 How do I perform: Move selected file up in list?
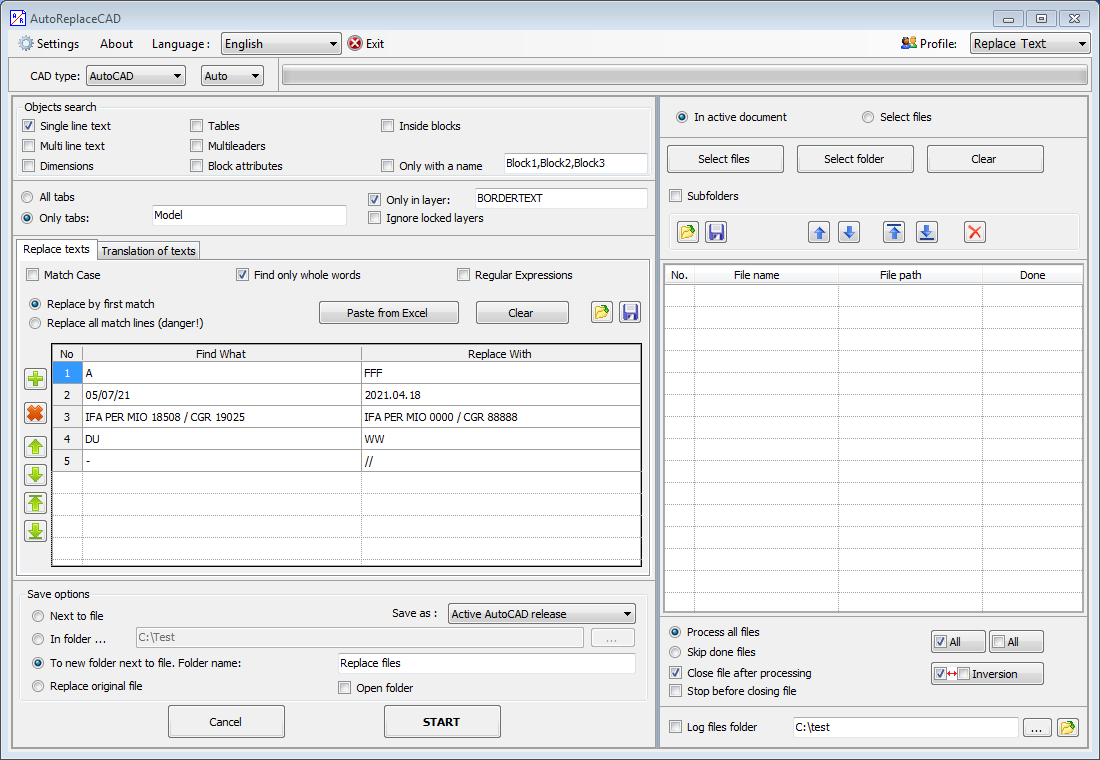point(819,232)
